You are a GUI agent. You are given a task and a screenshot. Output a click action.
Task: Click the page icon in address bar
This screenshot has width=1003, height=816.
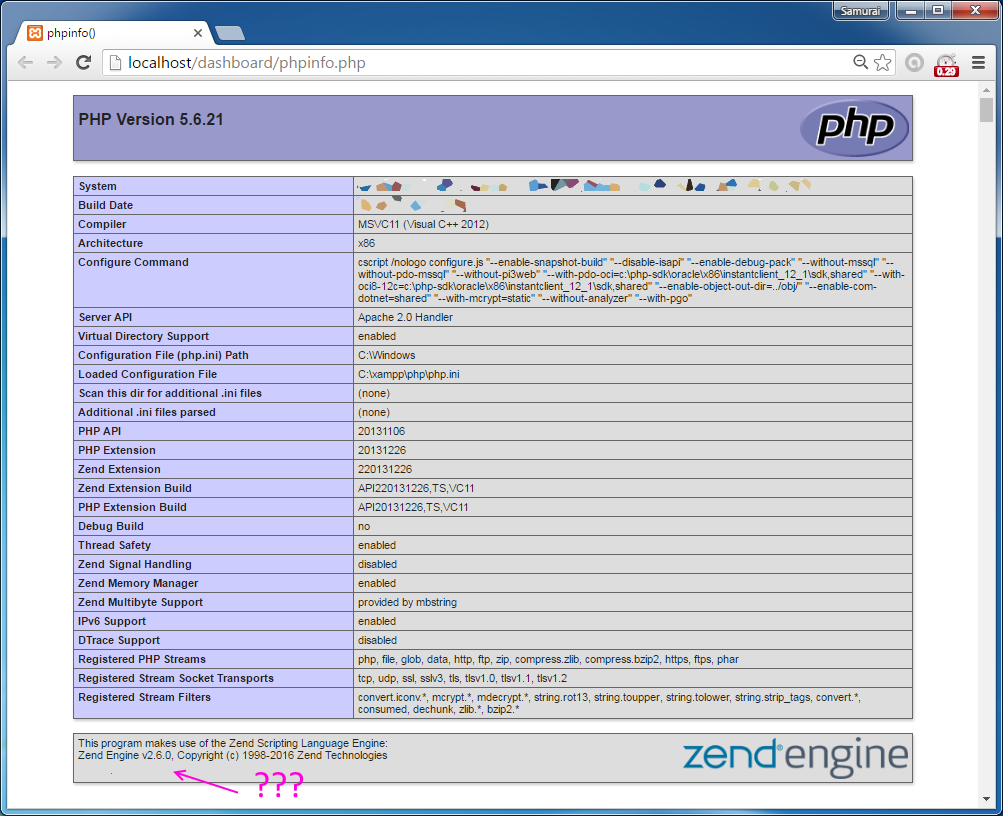pos(115,63)
